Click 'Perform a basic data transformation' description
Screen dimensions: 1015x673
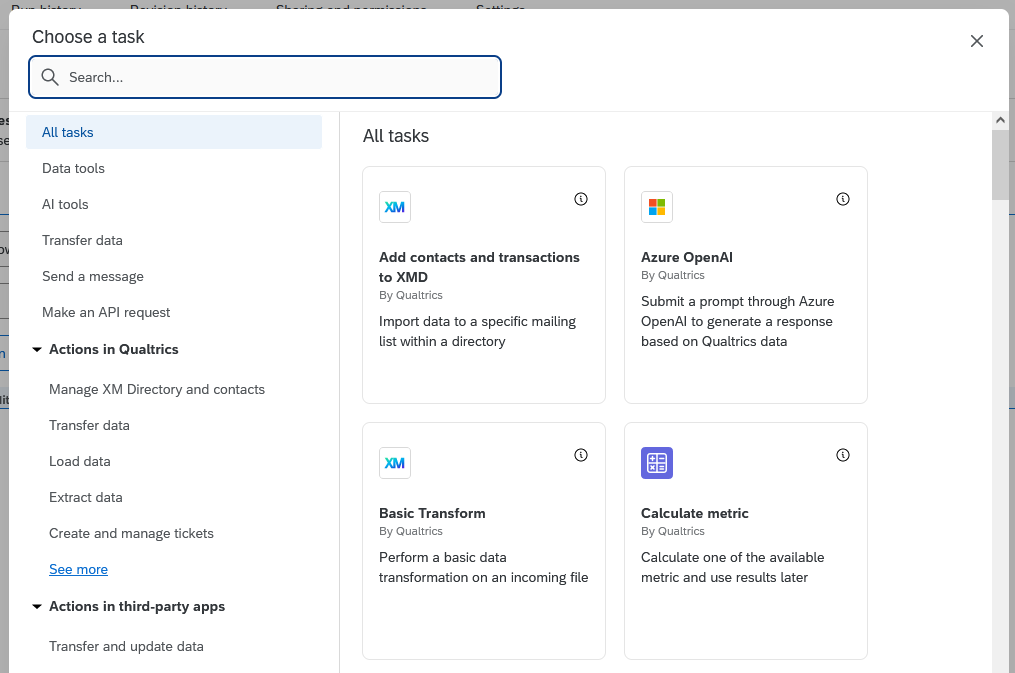point(484,568)
